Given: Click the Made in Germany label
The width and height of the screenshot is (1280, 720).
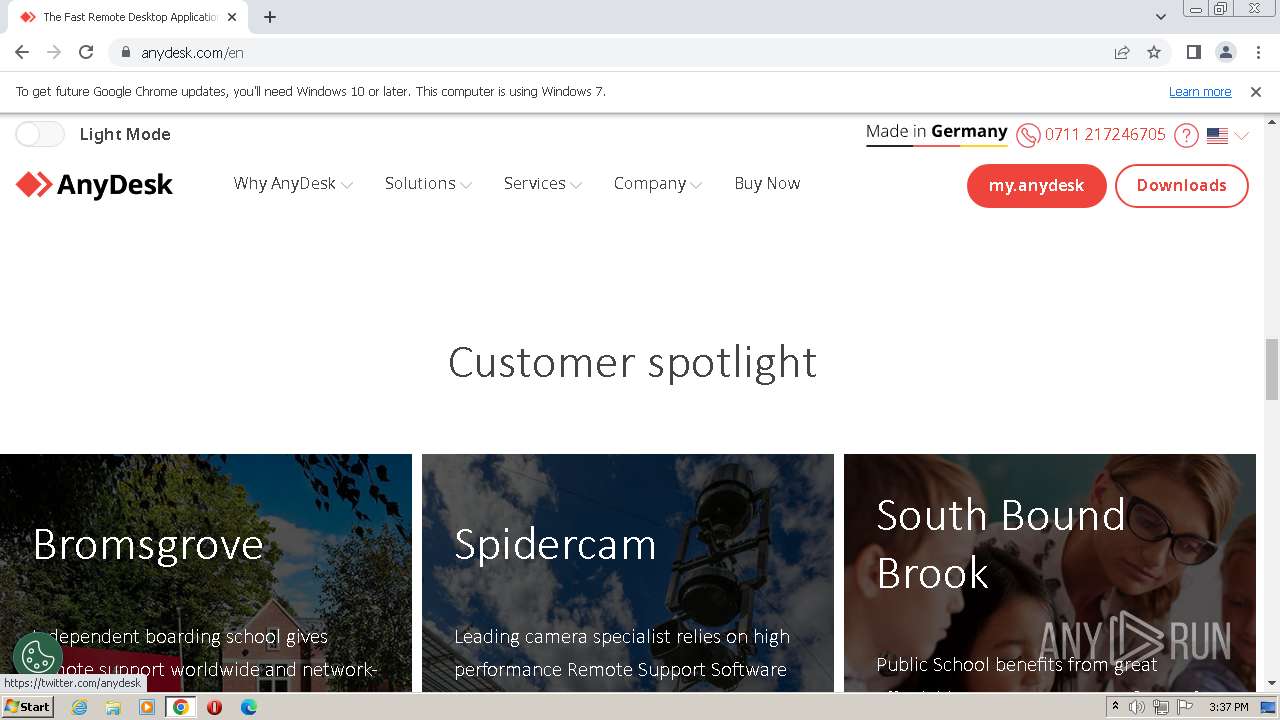Looking at the screenshot, I should pyautogui.click(x=937, y=133).
